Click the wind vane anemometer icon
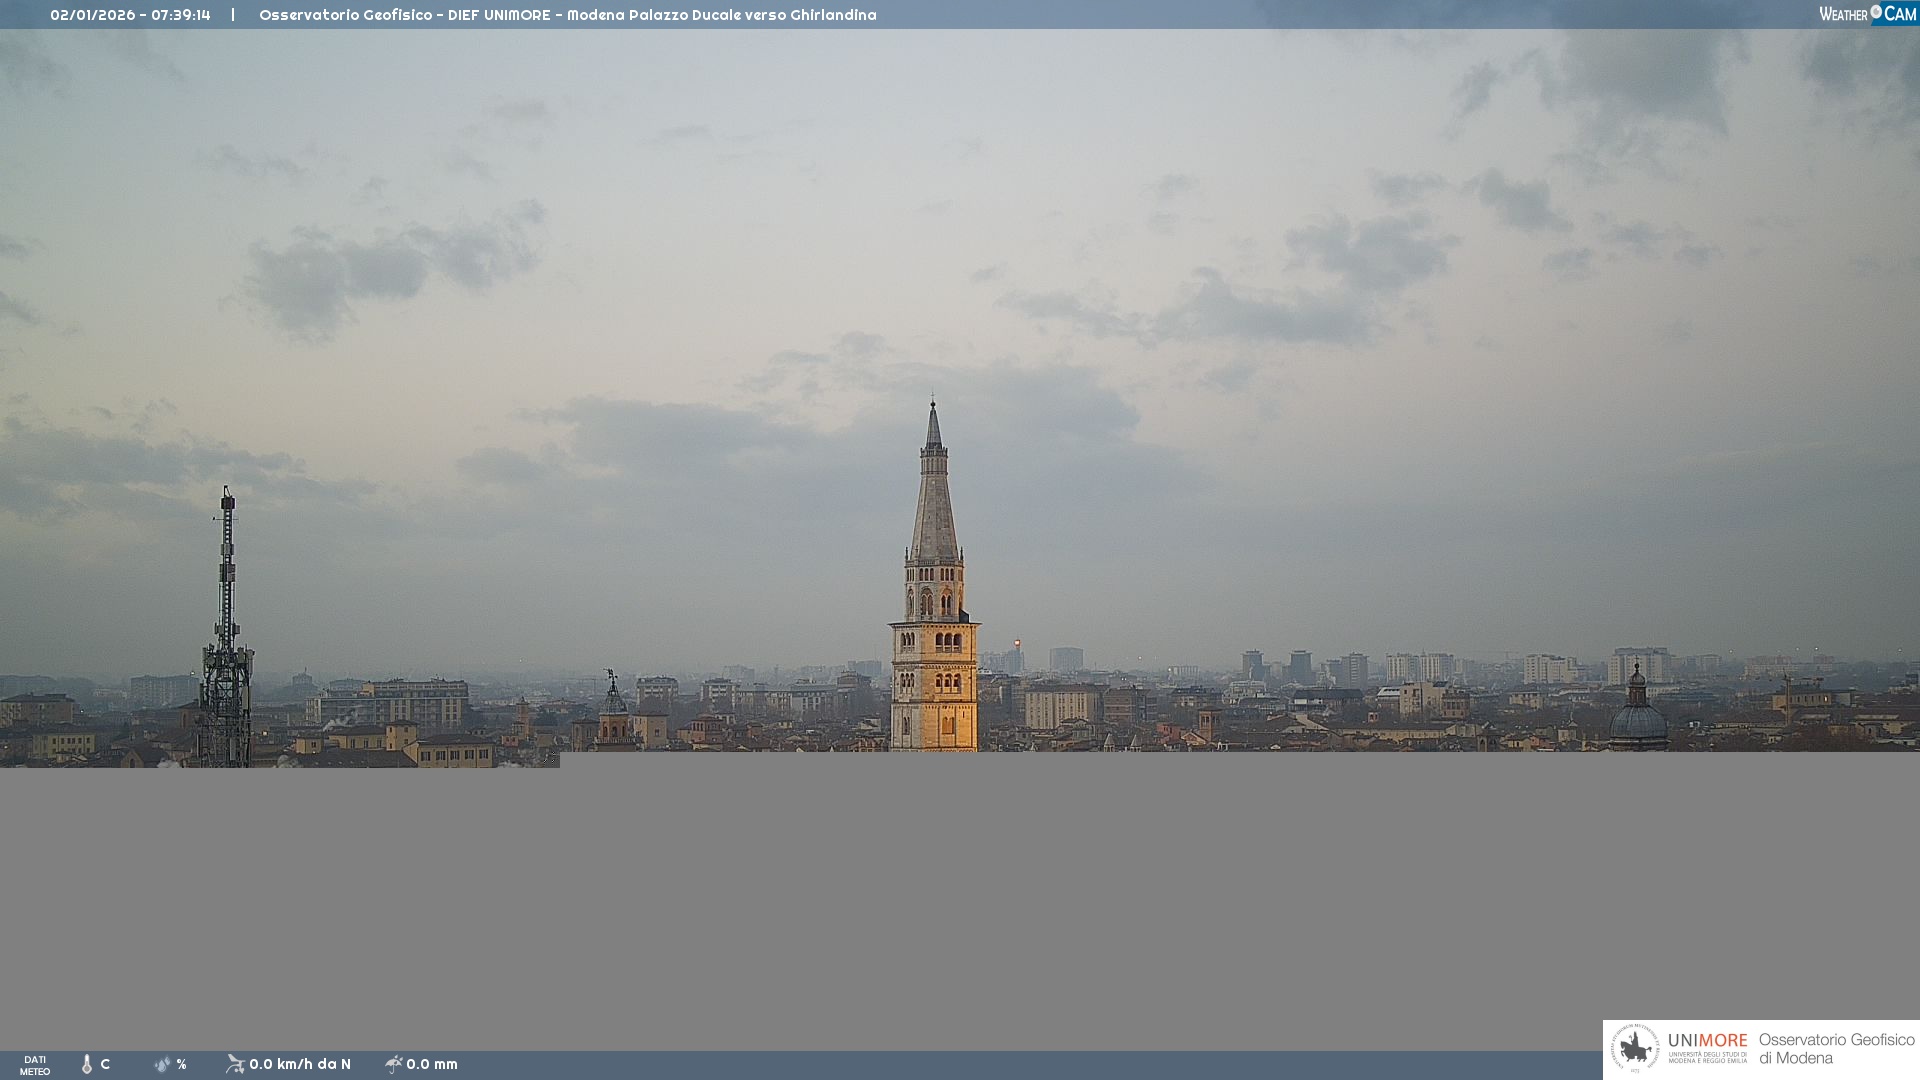The height and width of the screenshot is (1080, 1920). (x=235, y=1064)
